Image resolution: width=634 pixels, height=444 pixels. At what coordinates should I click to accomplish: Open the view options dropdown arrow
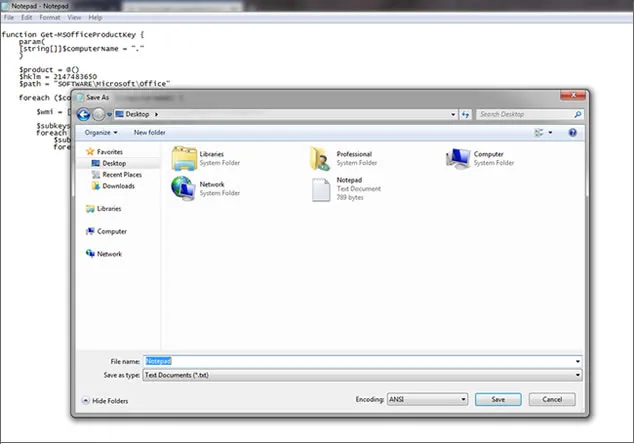coord(550,133)
